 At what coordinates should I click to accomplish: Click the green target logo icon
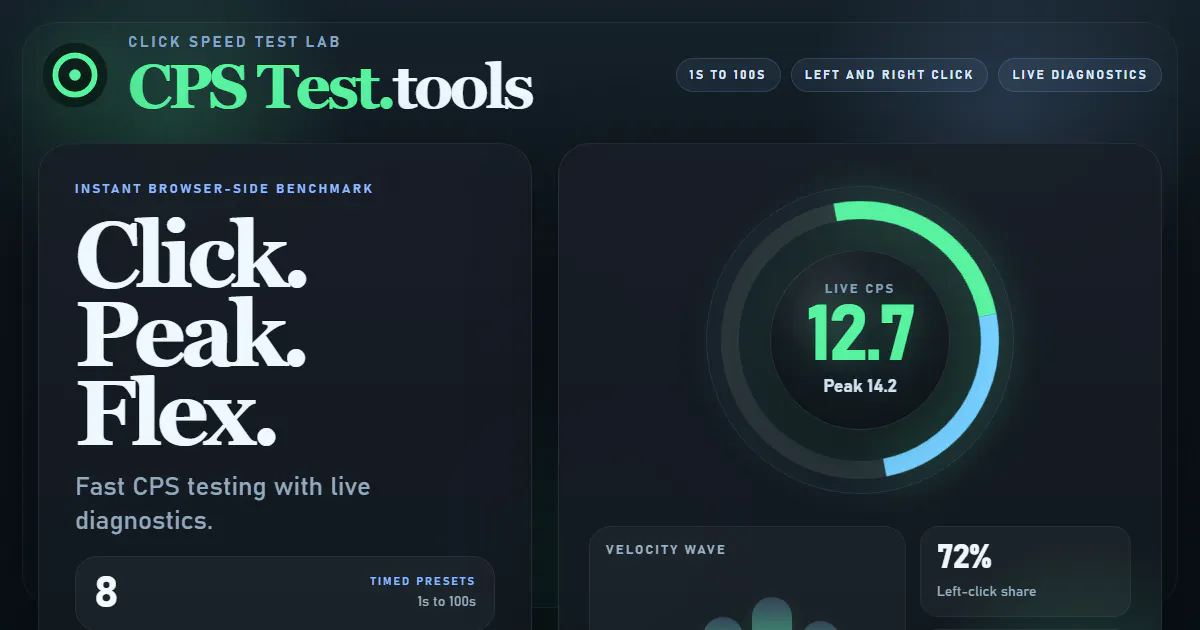click(x=76, y=75)
